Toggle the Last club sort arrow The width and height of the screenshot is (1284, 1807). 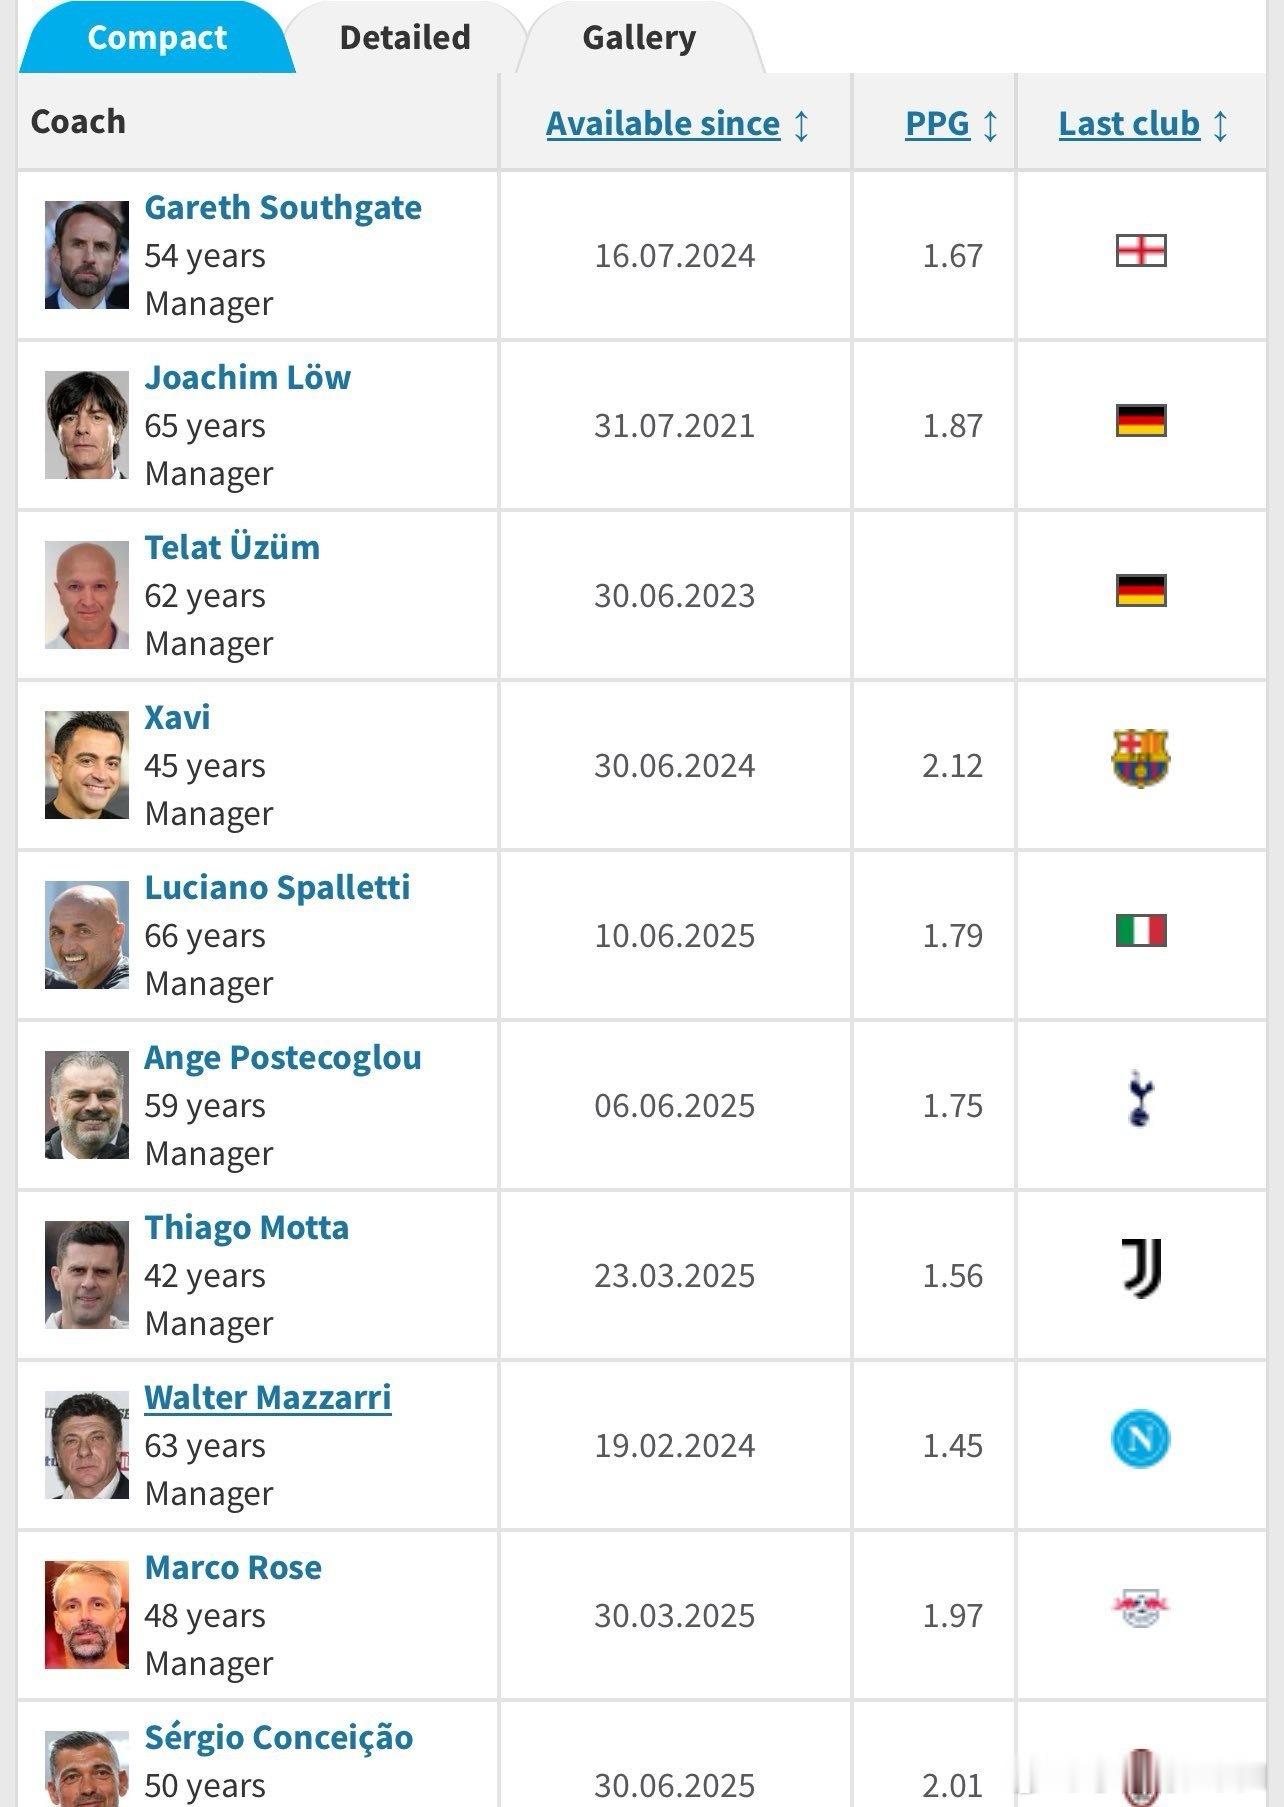pyautogui.click(x=1220, y=125)
